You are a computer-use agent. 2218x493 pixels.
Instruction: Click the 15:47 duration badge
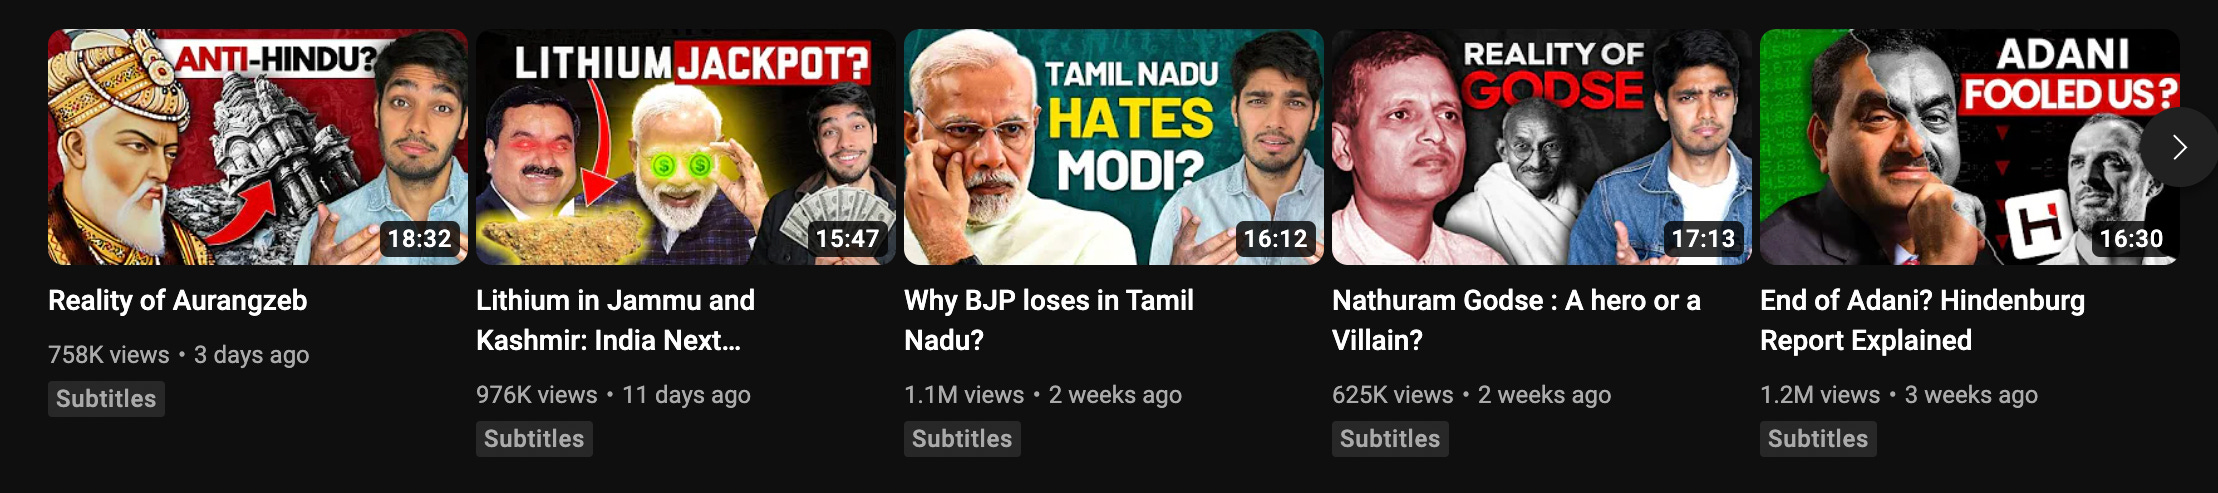pos(847,239)
